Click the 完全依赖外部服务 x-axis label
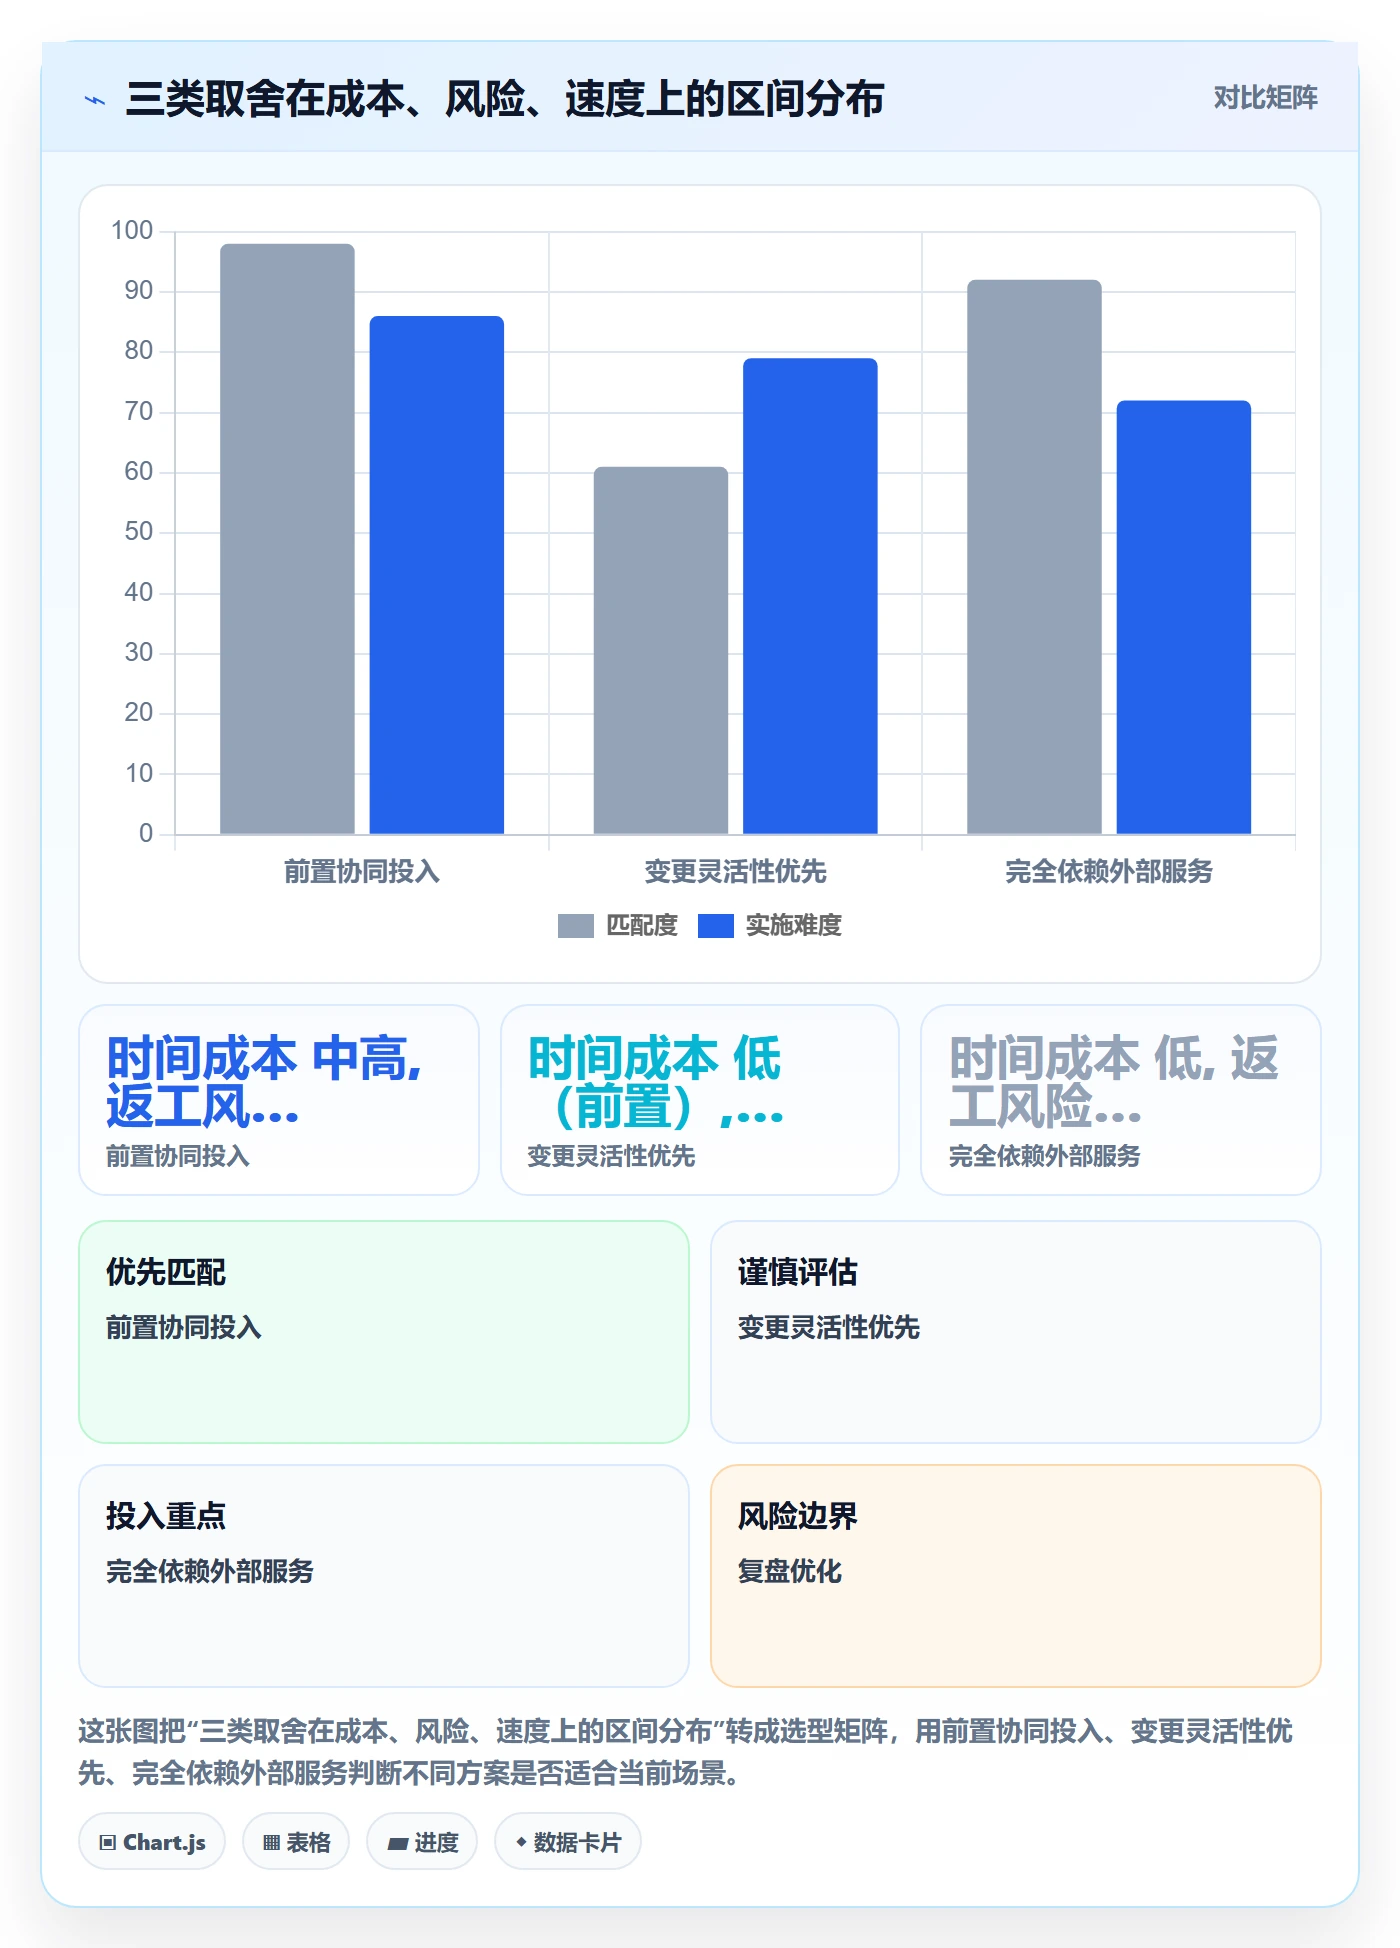This screenshot has height=1948, width=1400. tap(1109, 872)
